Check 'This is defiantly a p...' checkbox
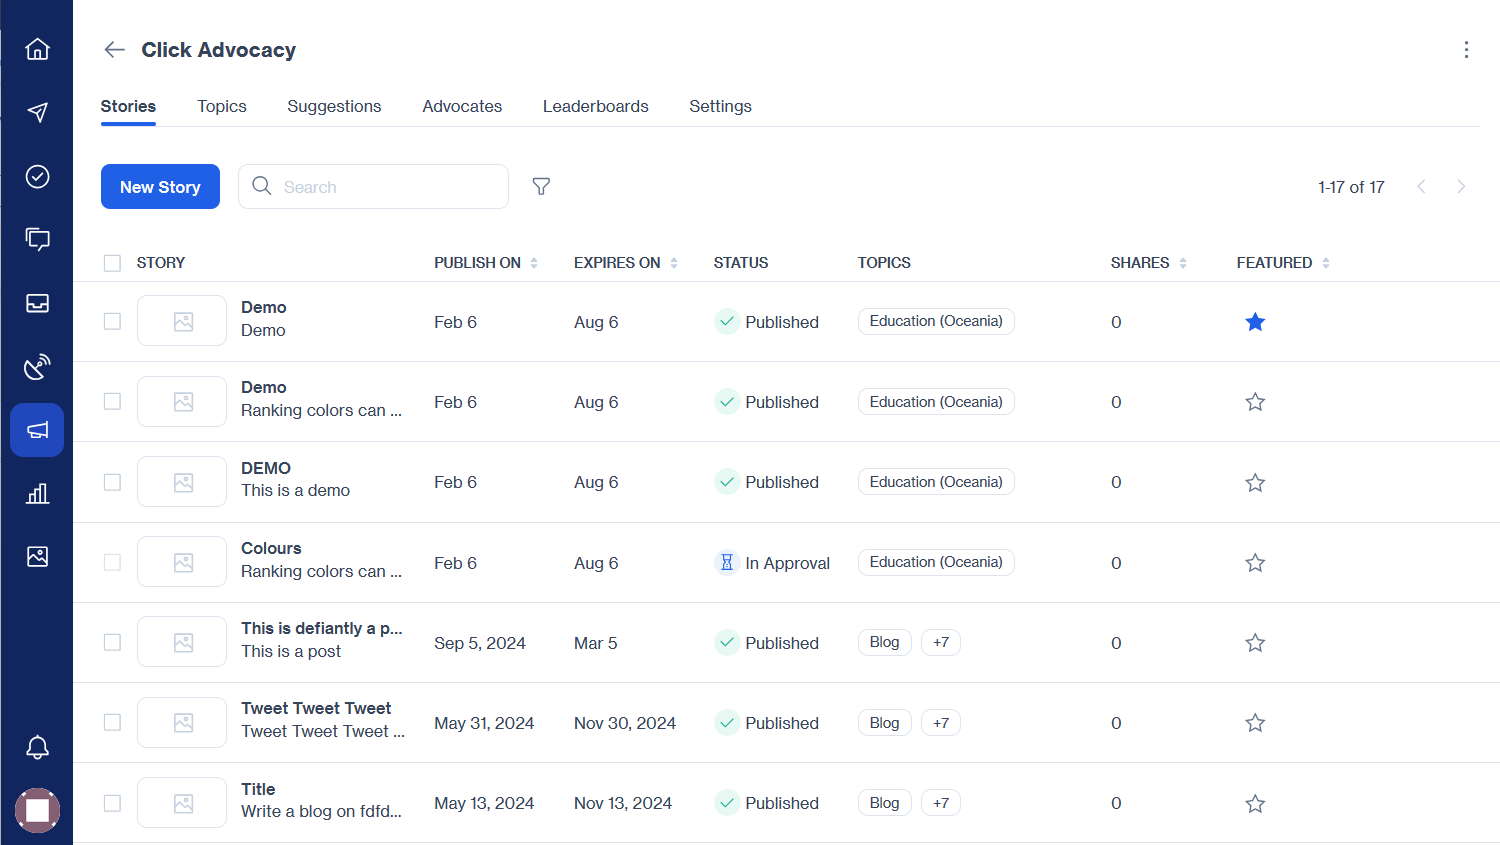Image resolution: width=1500 pixels, height=845 pixels. coord(112,642)
